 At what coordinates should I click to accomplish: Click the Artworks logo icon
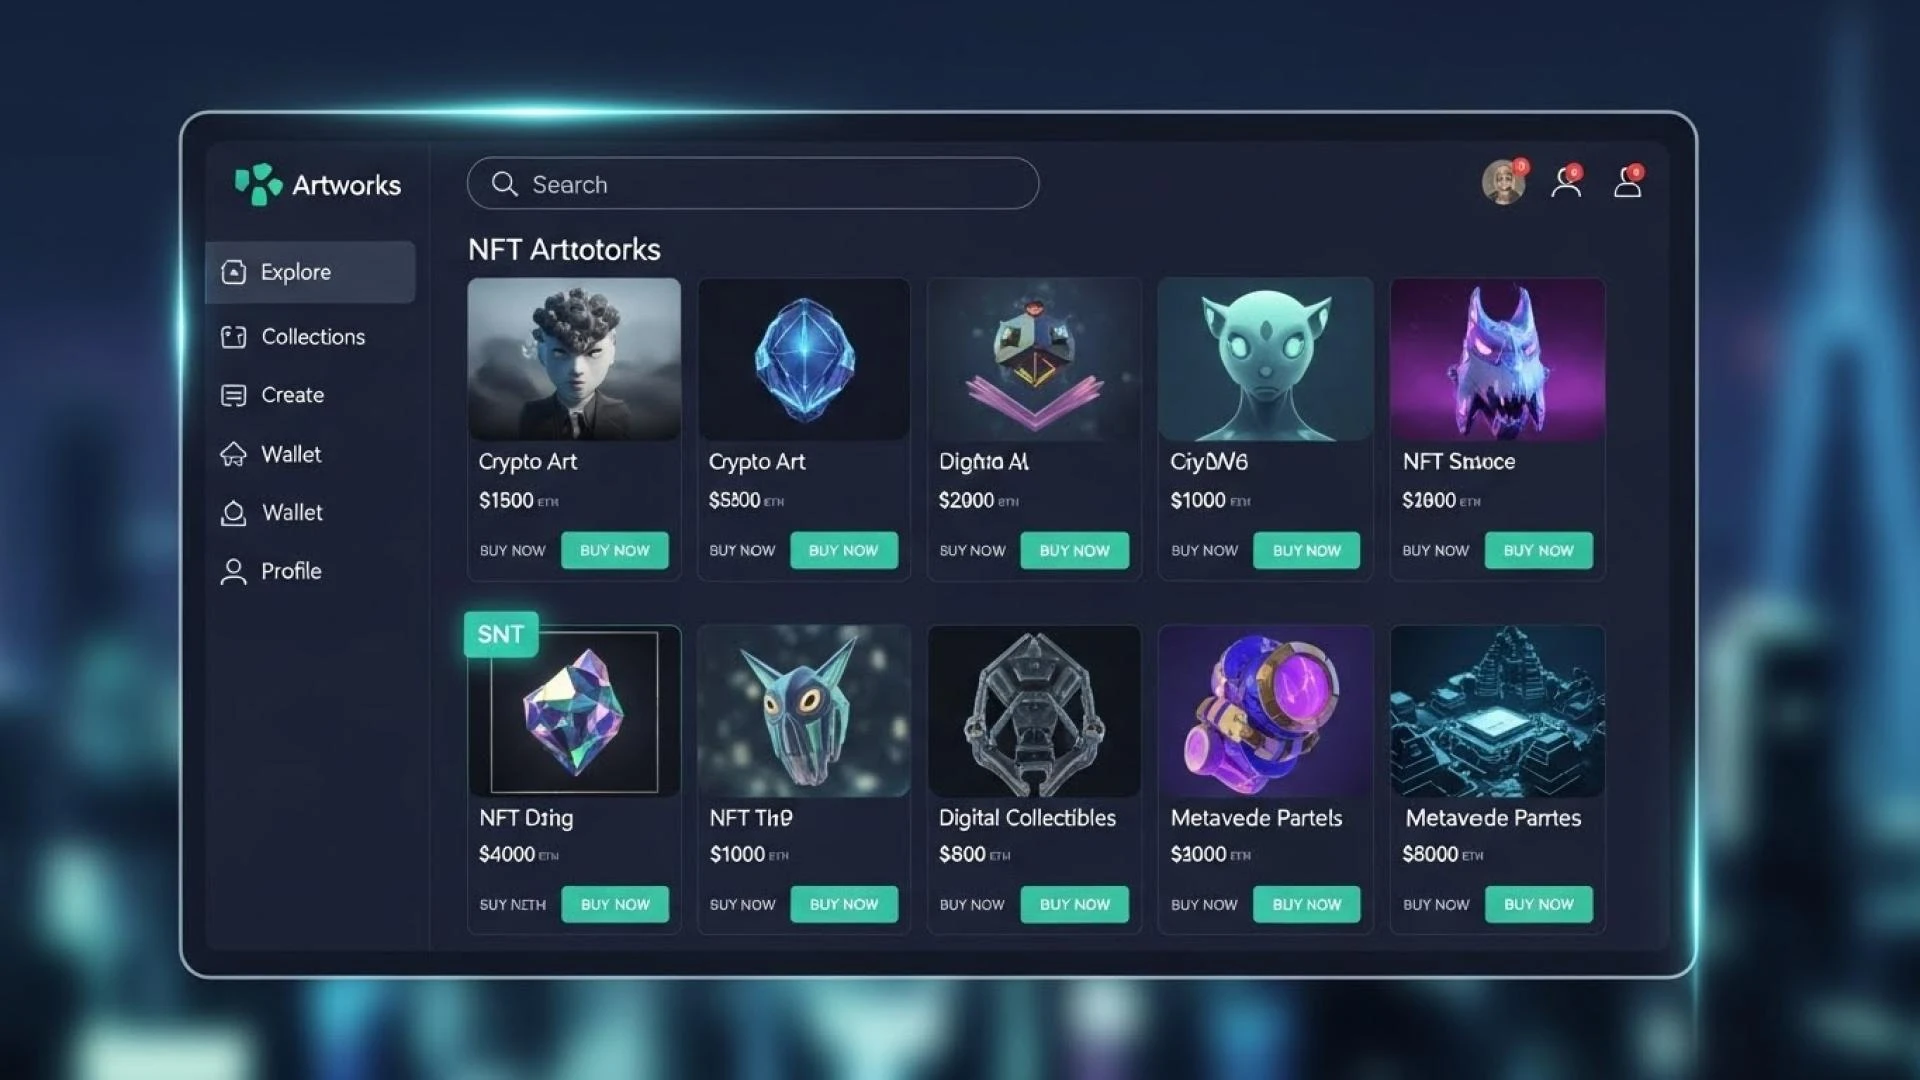(258, 184)
